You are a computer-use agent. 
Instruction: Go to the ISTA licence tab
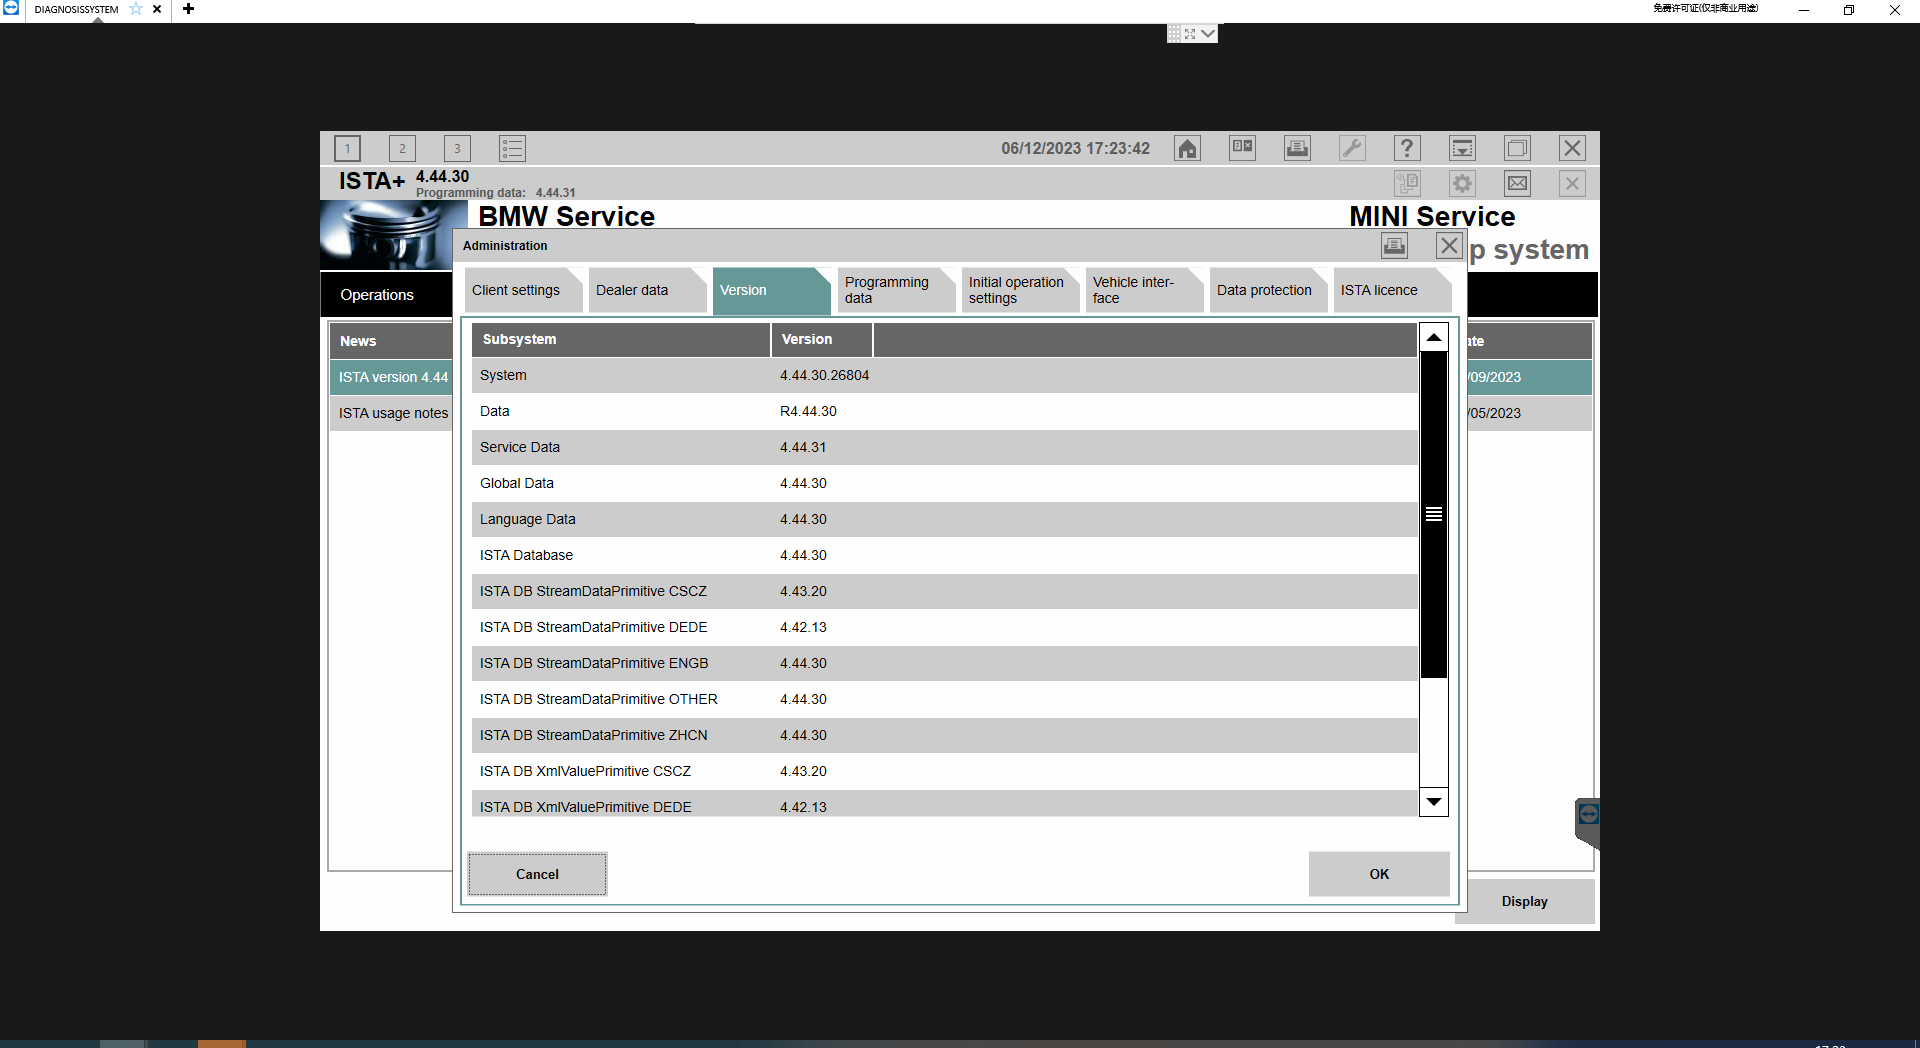[x=1379, y=291]
